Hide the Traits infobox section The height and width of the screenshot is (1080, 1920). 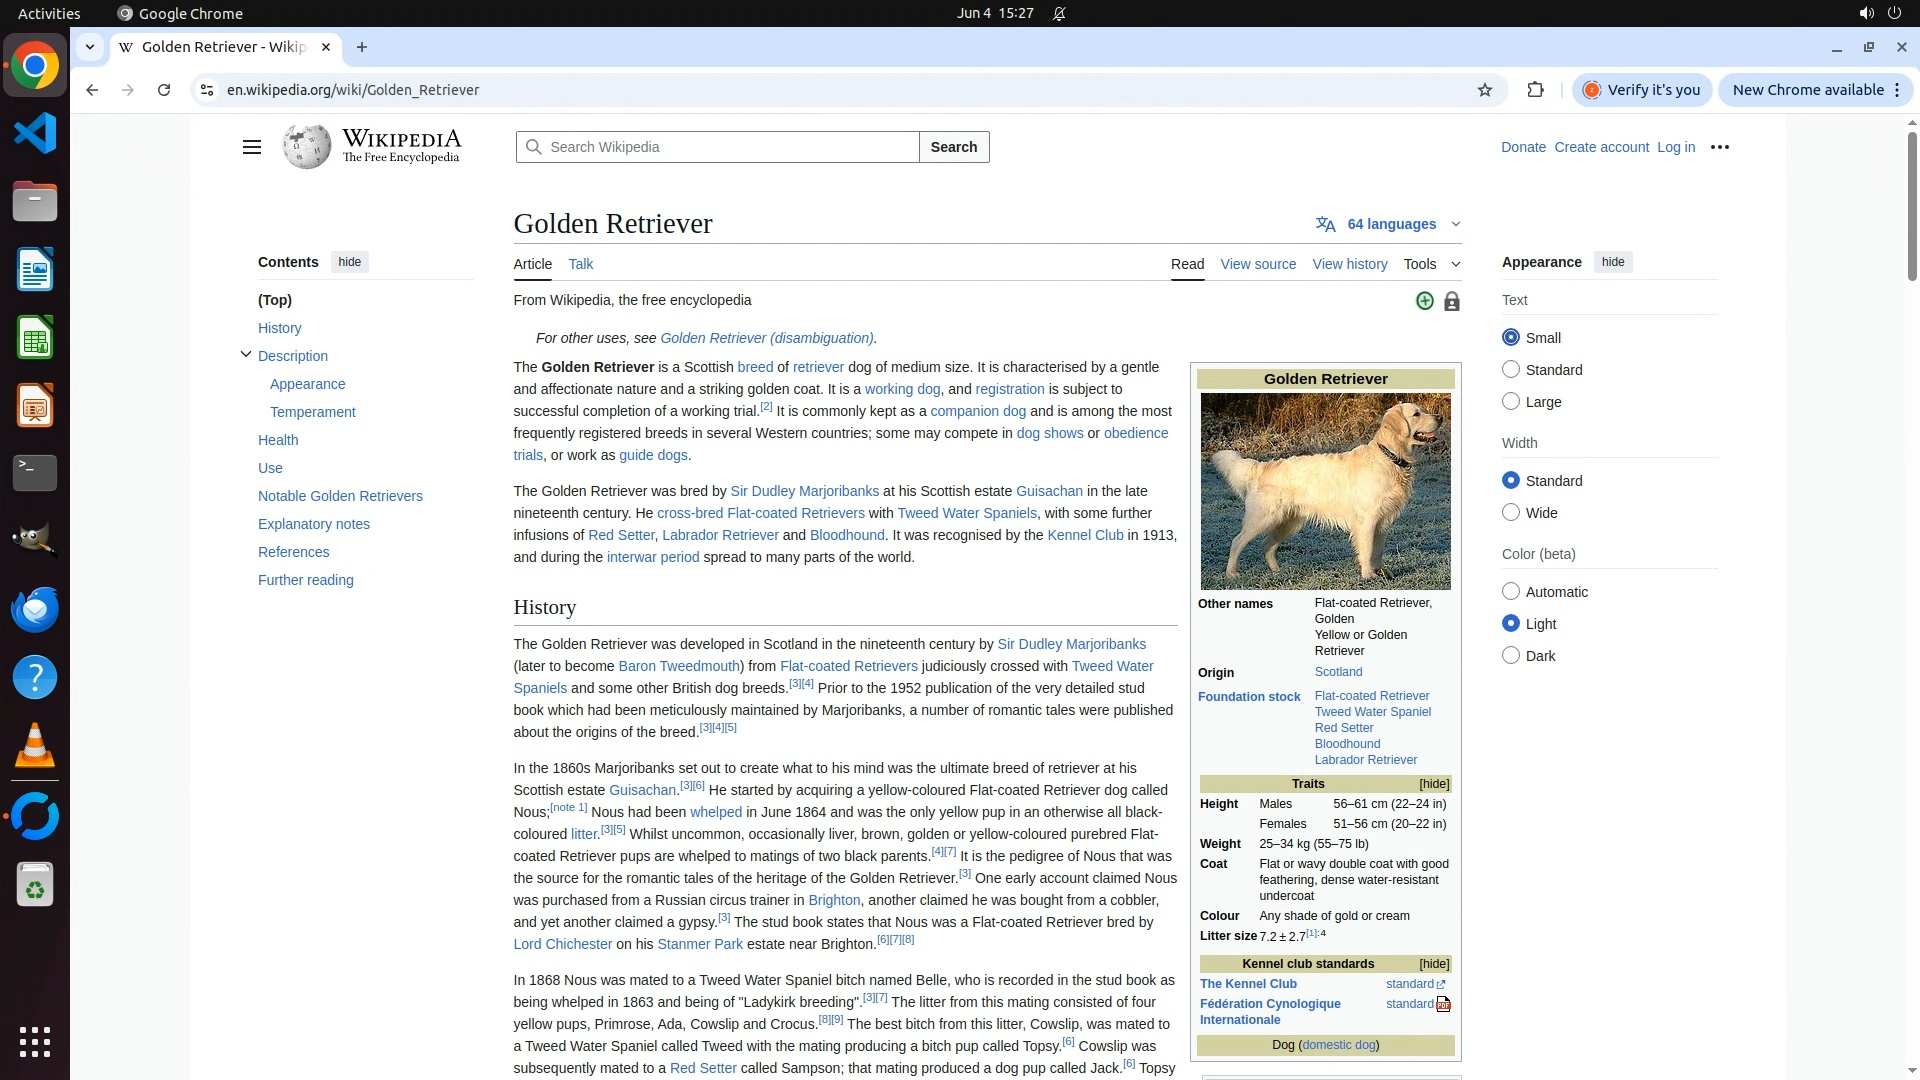(1434, 784)
